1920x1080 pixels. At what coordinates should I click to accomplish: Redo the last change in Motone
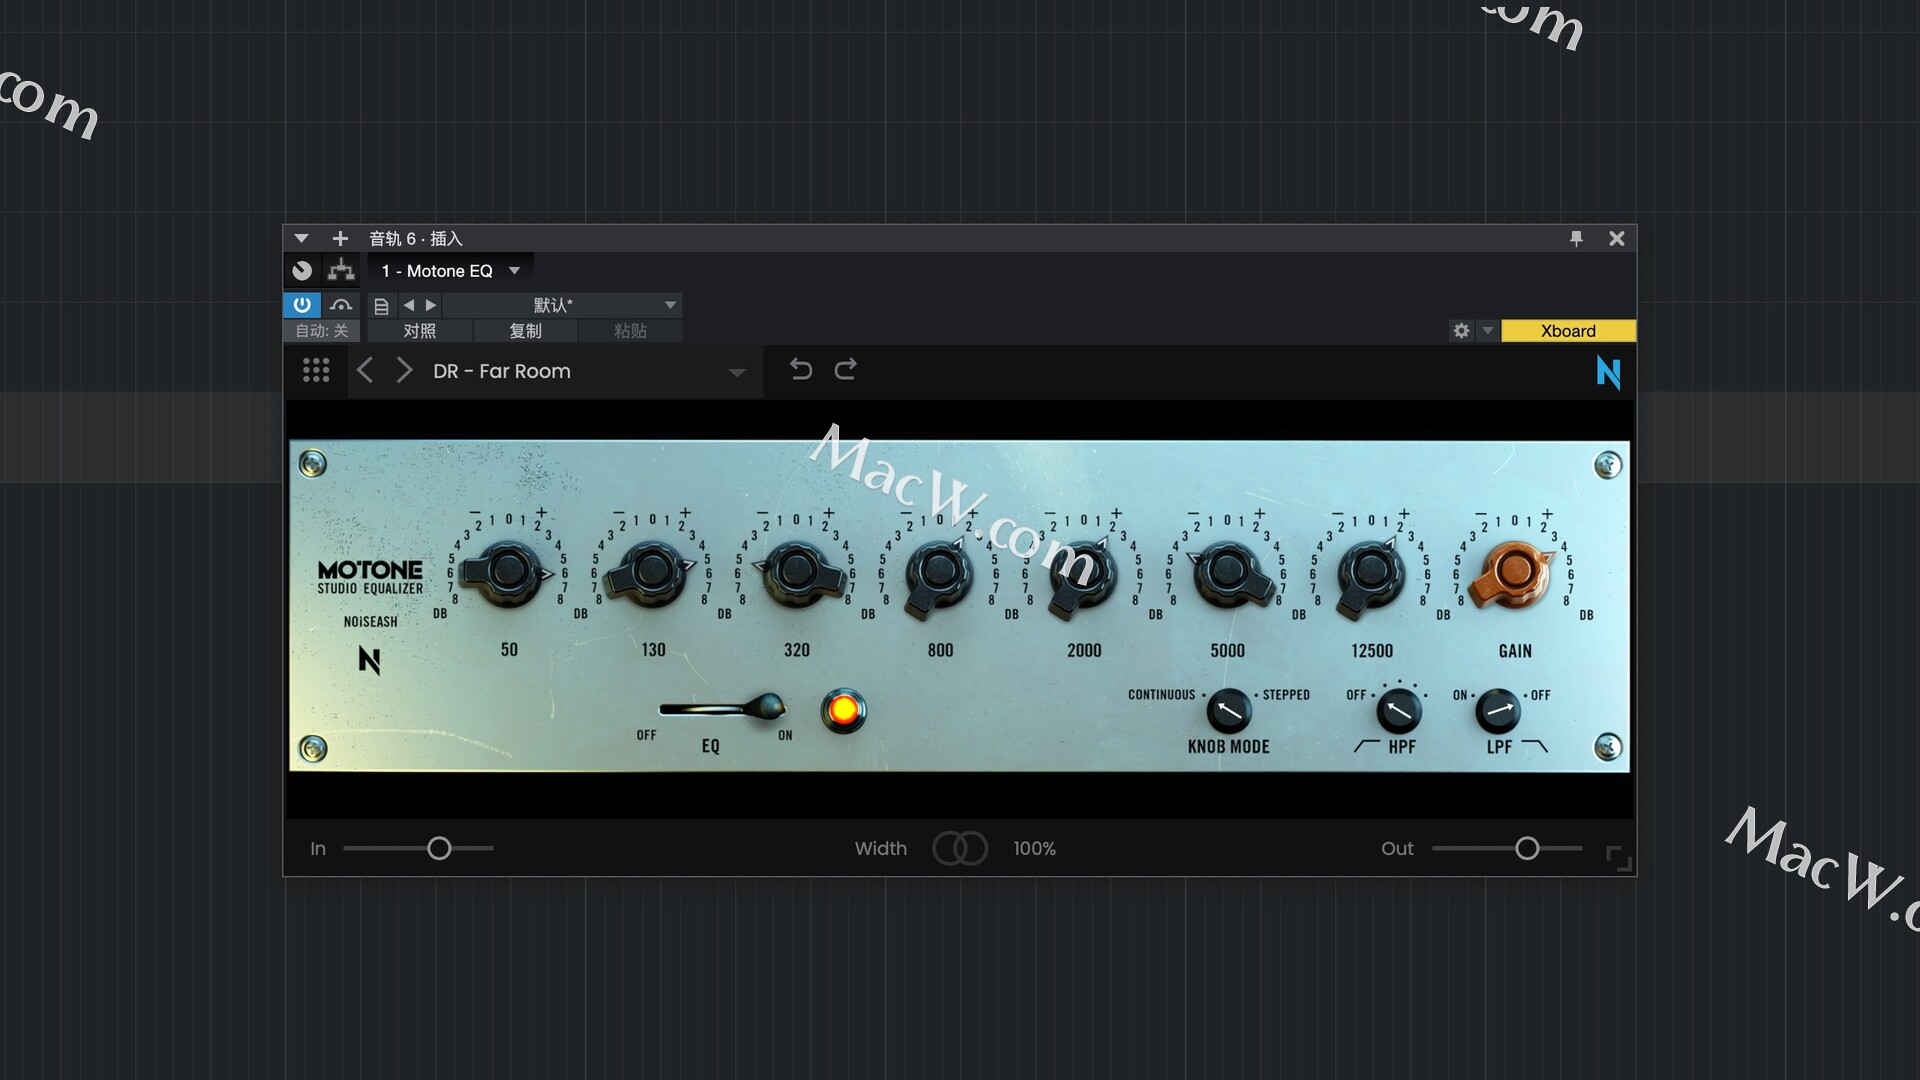click(846, 370)
